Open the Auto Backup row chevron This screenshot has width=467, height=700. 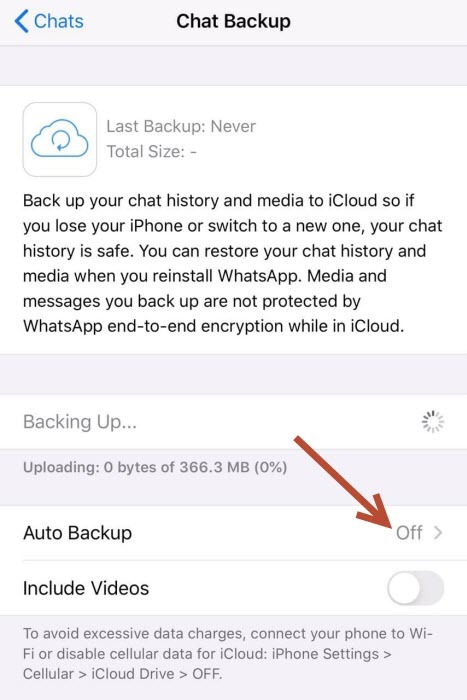pyautogui.click(x=438, y=533)
